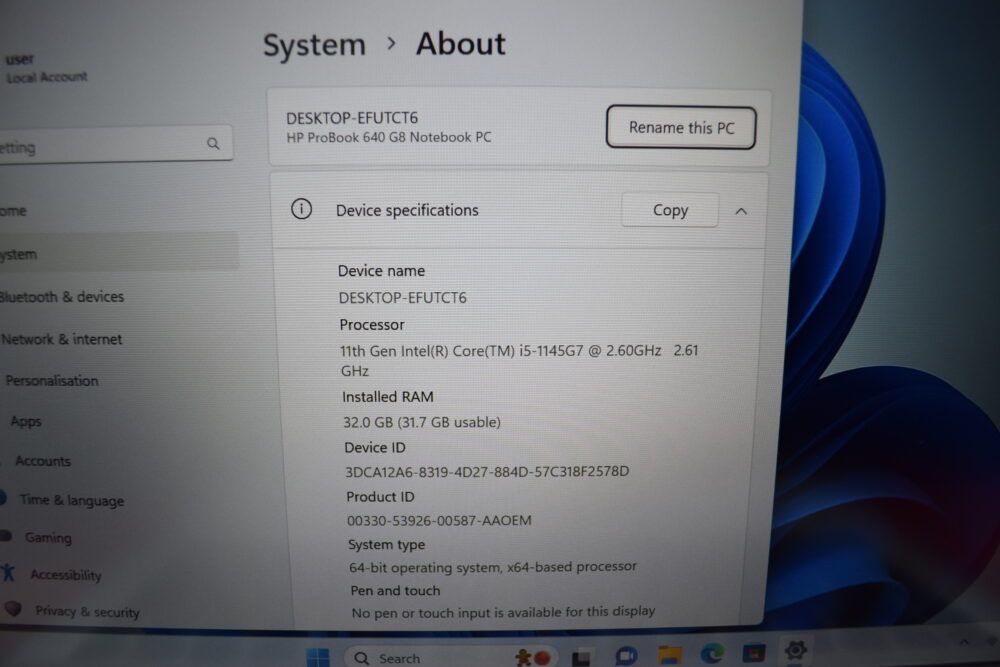Click the System type label

click(x=386, y=545)
